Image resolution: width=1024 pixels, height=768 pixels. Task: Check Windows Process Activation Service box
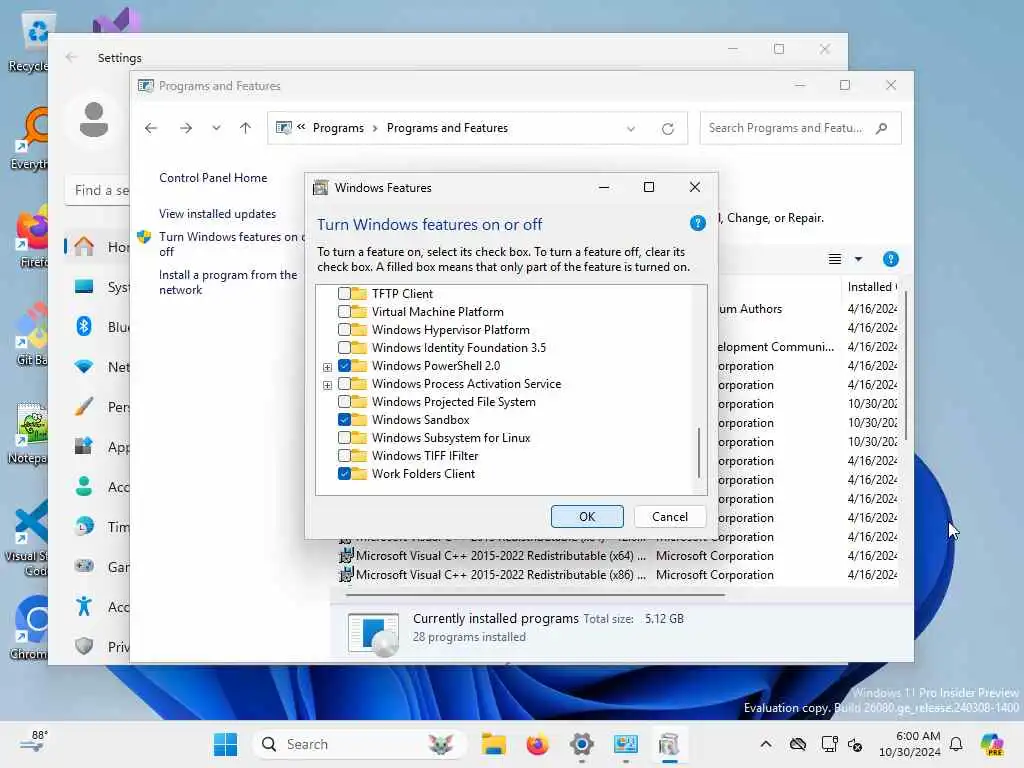(x=344, y=384)
